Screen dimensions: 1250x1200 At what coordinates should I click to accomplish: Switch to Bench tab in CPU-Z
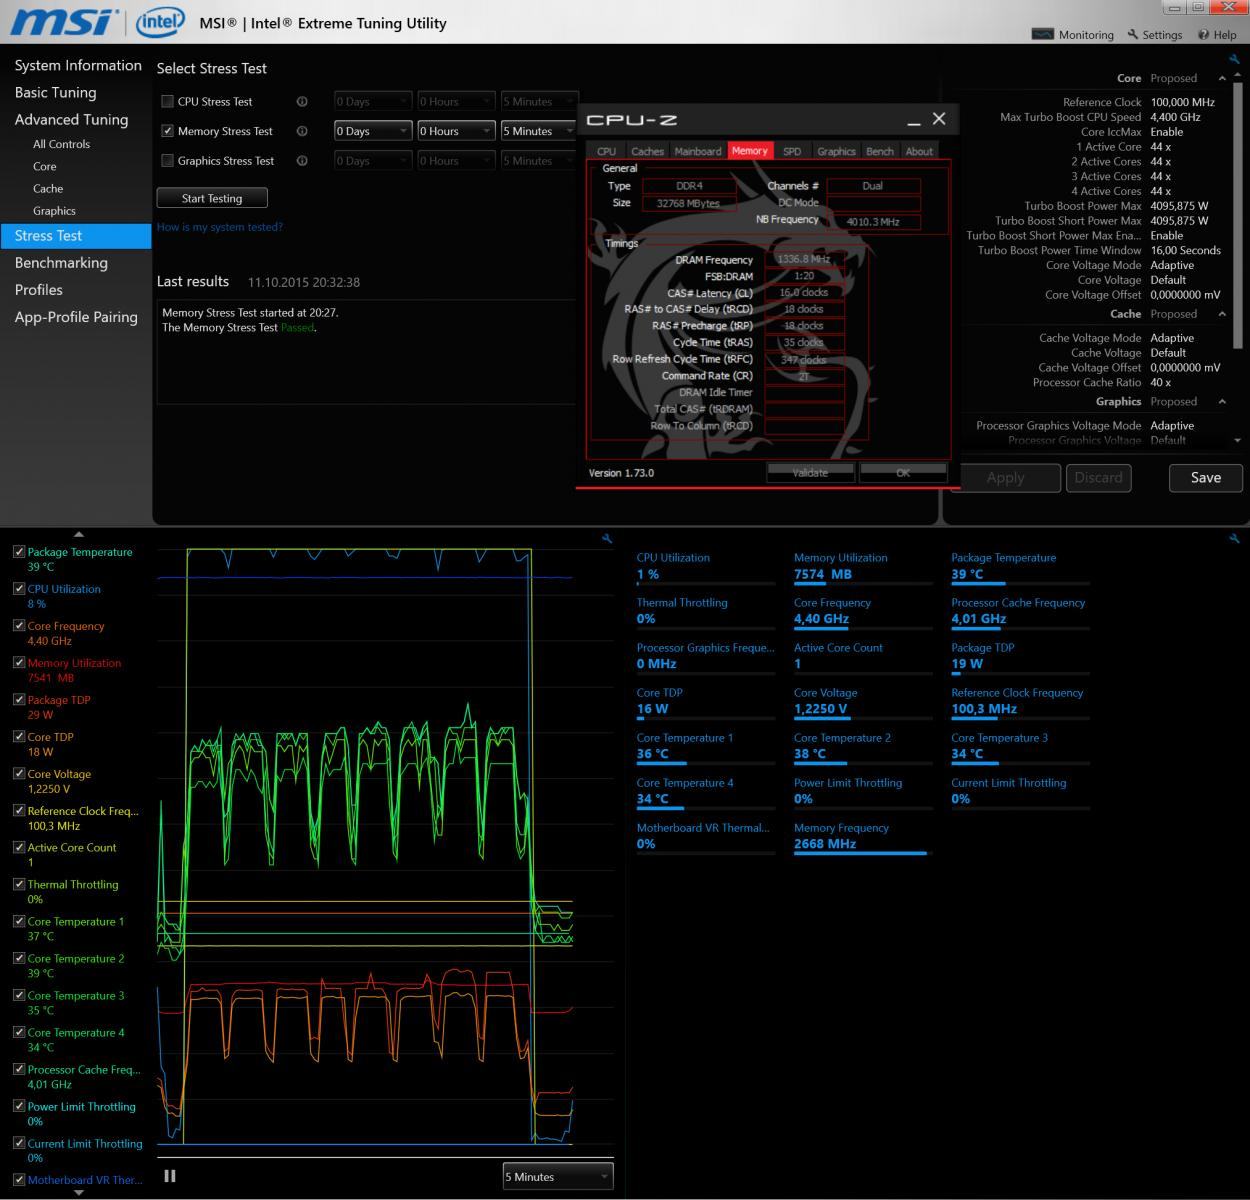(x=880, y=151)
